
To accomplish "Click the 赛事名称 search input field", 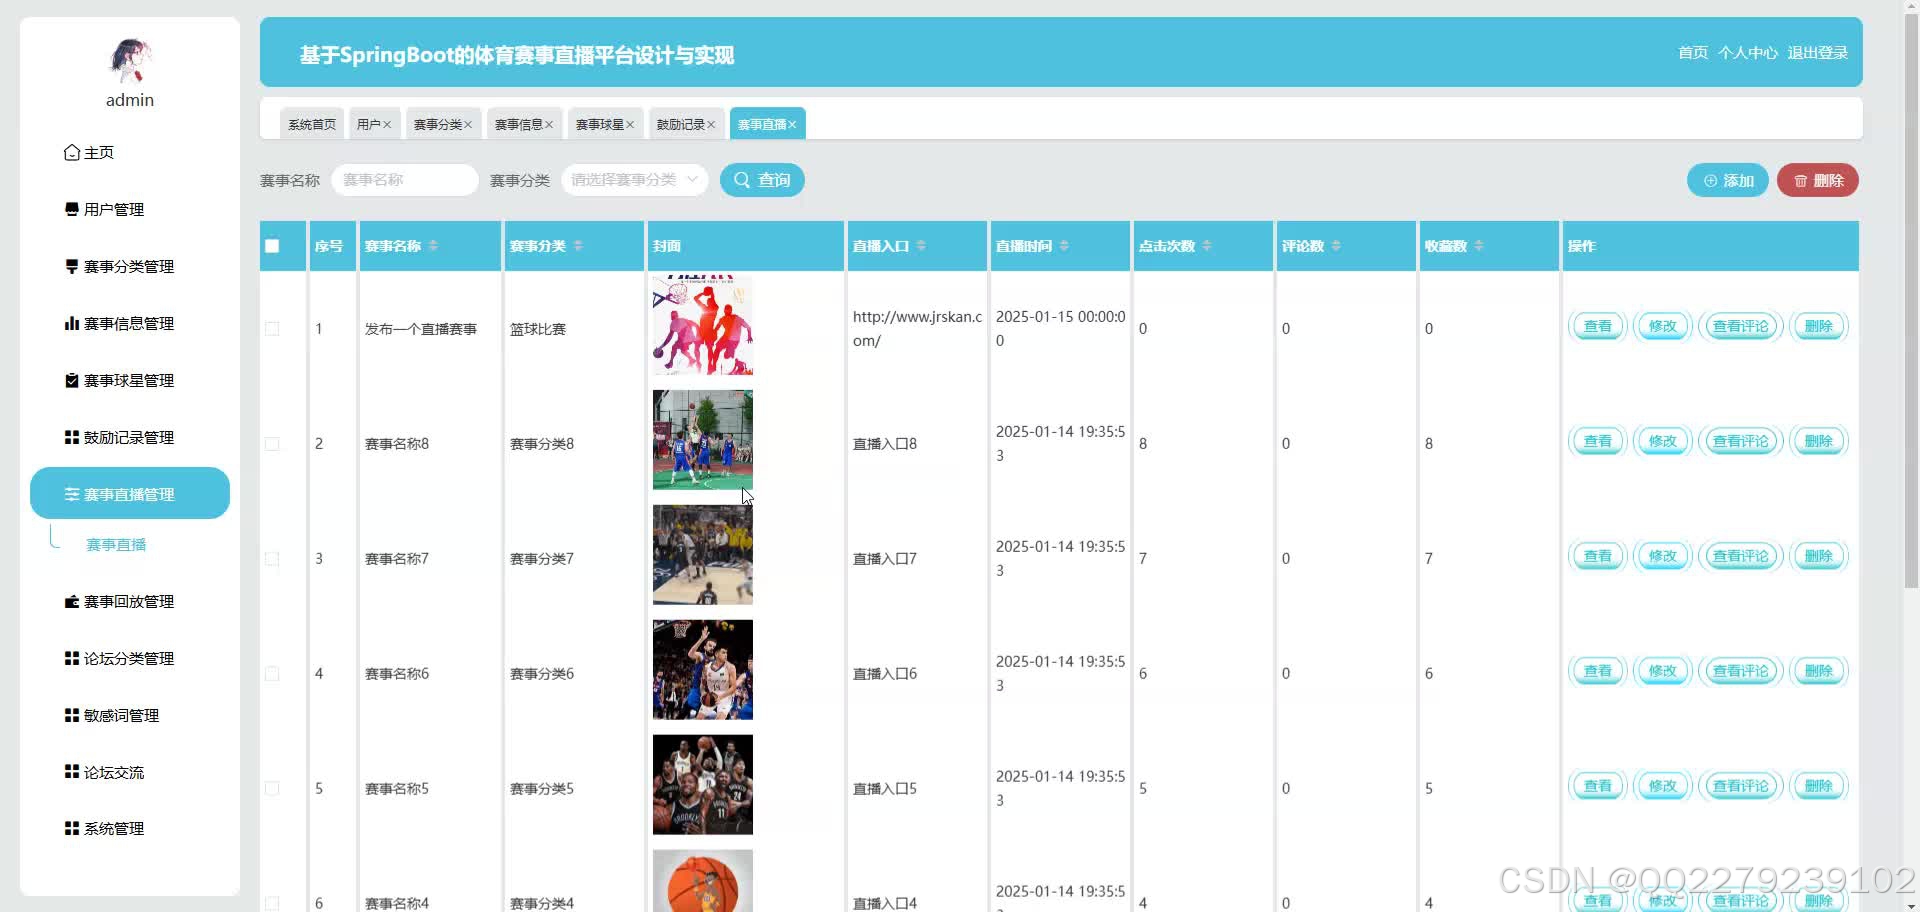I will pyautogui.click(x=405, y=180).
